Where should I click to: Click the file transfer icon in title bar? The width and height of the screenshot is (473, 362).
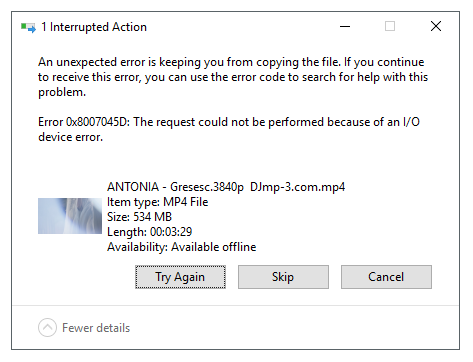[x=28, y=27]
